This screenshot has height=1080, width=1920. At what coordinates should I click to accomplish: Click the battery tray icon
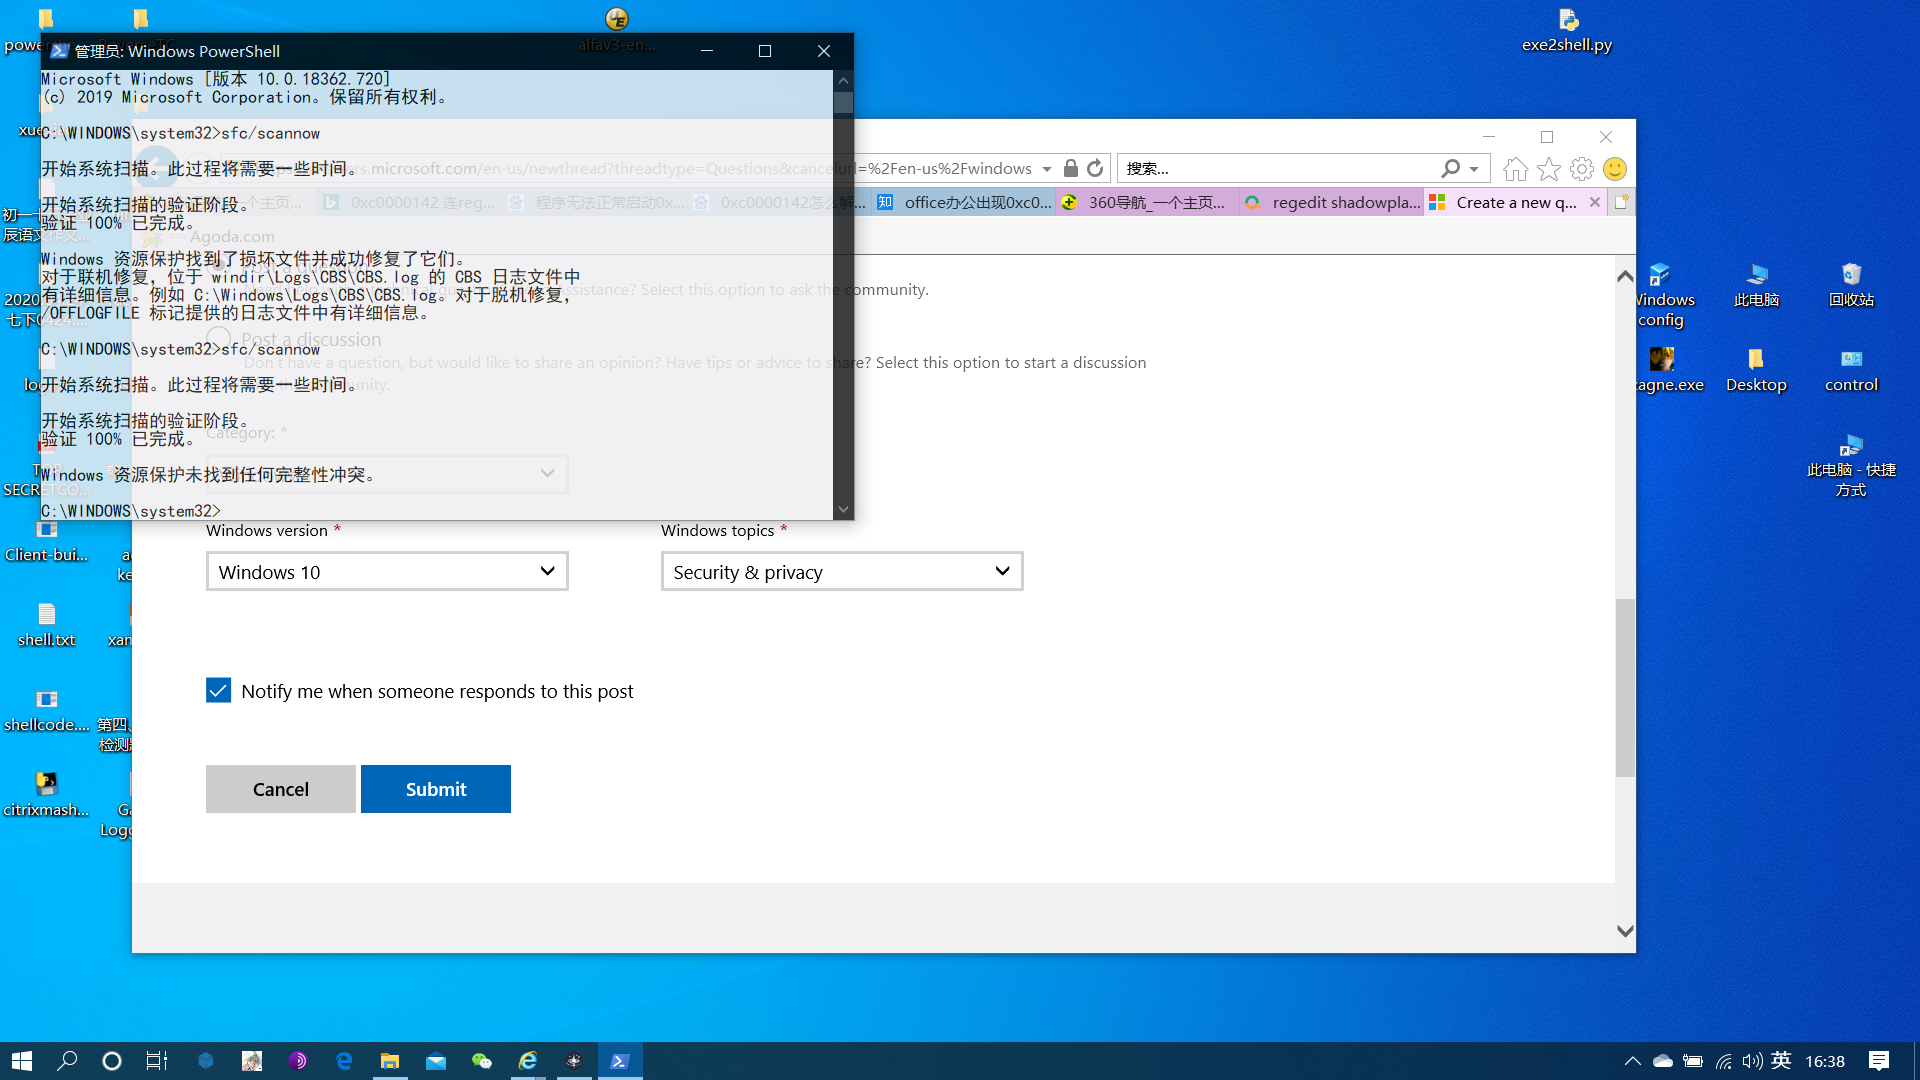click(x=1693, y=1061)
